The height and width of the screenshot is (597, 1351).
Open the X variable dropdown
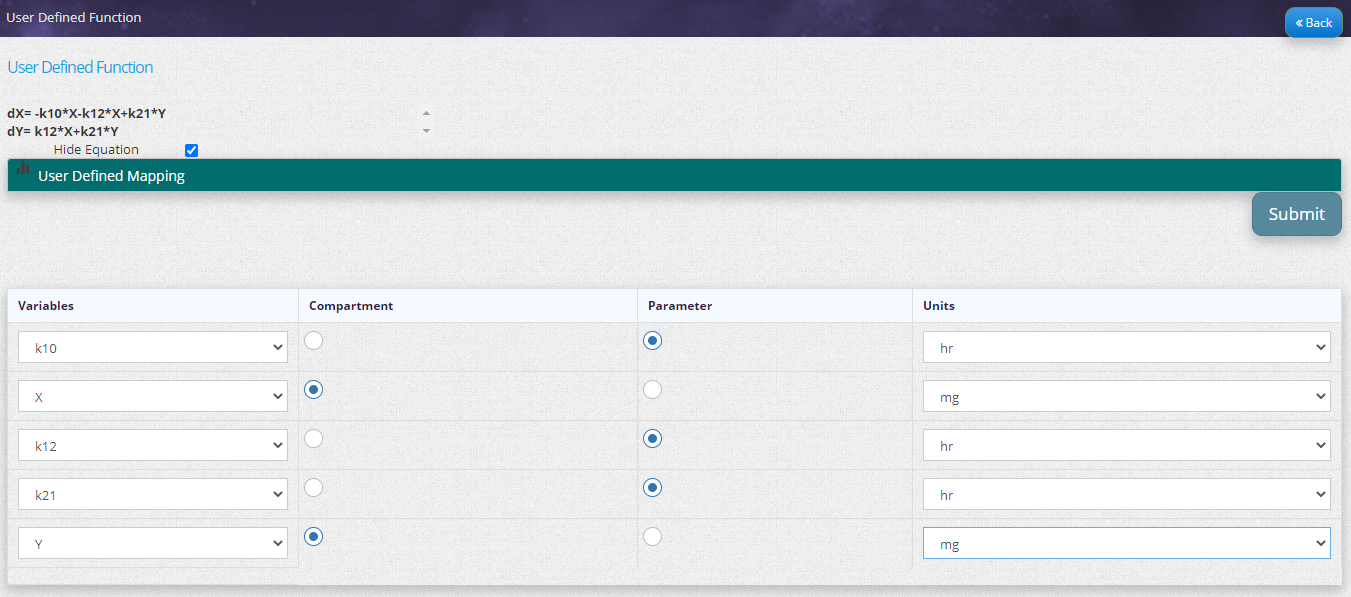[153, 397]
